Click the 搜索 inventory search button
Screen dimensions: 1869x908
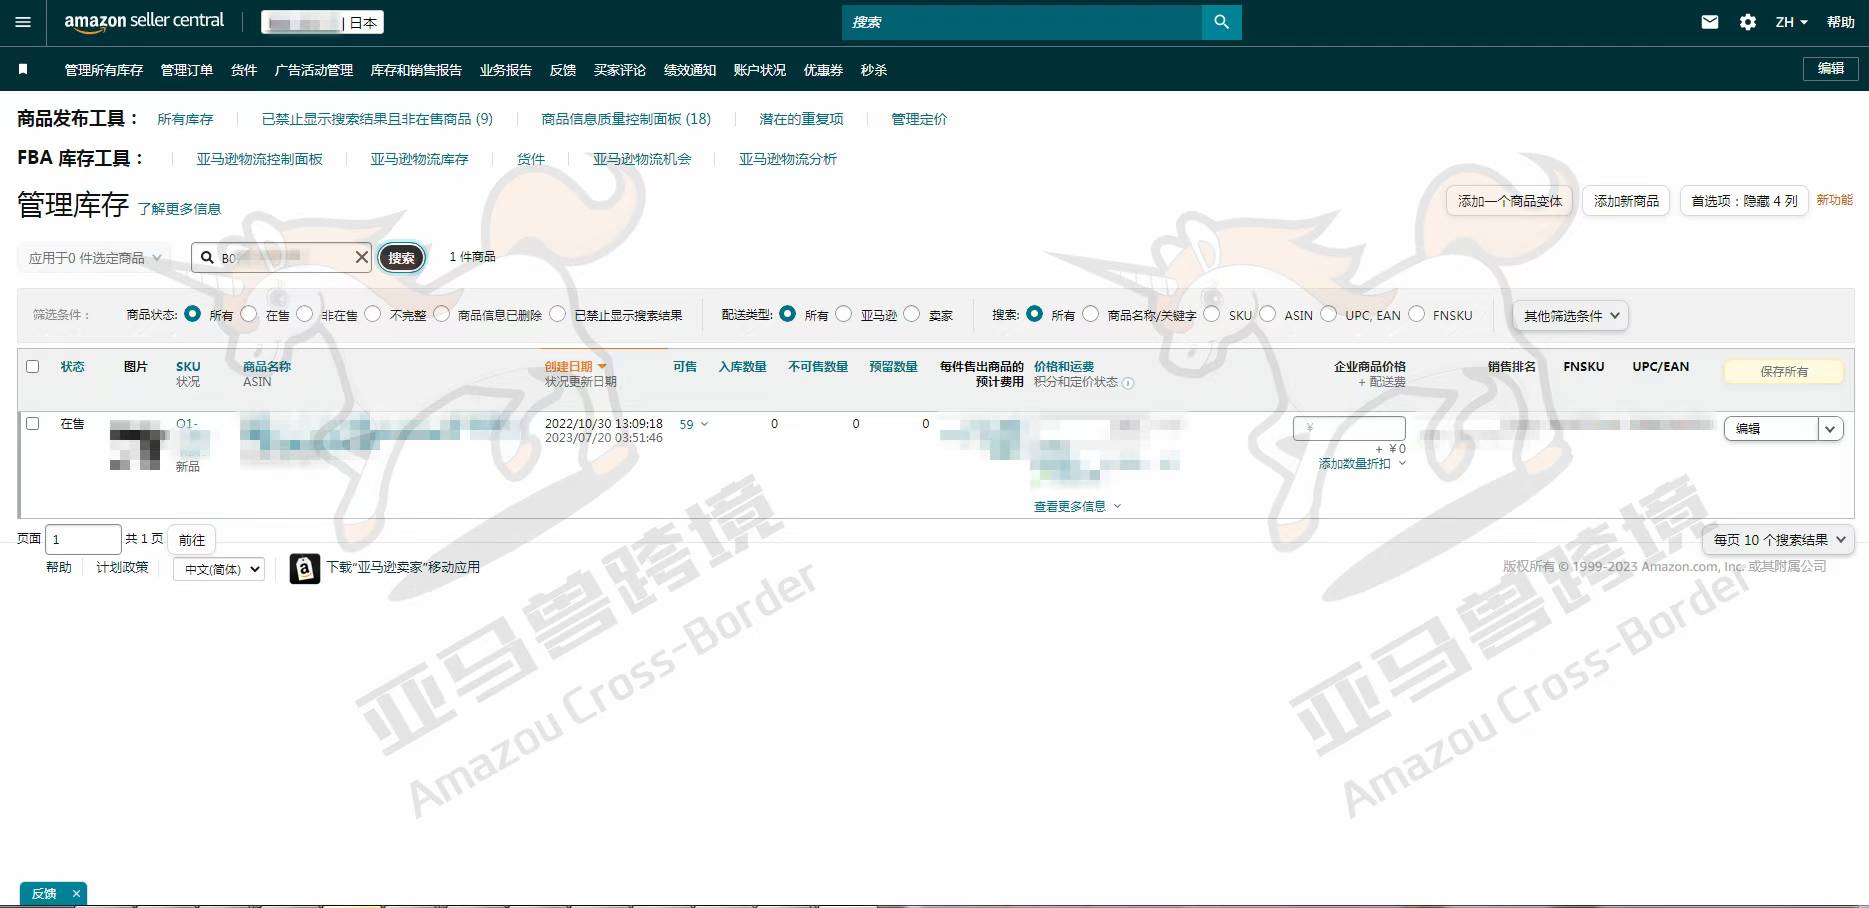point(401,257)
